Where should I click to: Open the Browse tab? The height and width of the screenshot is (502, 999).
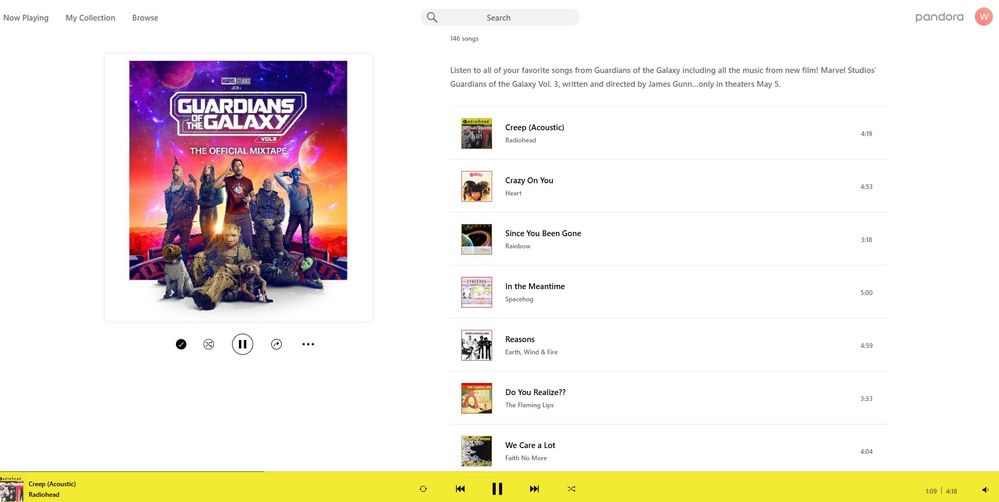pyautogui.click(x=145, y=18)
